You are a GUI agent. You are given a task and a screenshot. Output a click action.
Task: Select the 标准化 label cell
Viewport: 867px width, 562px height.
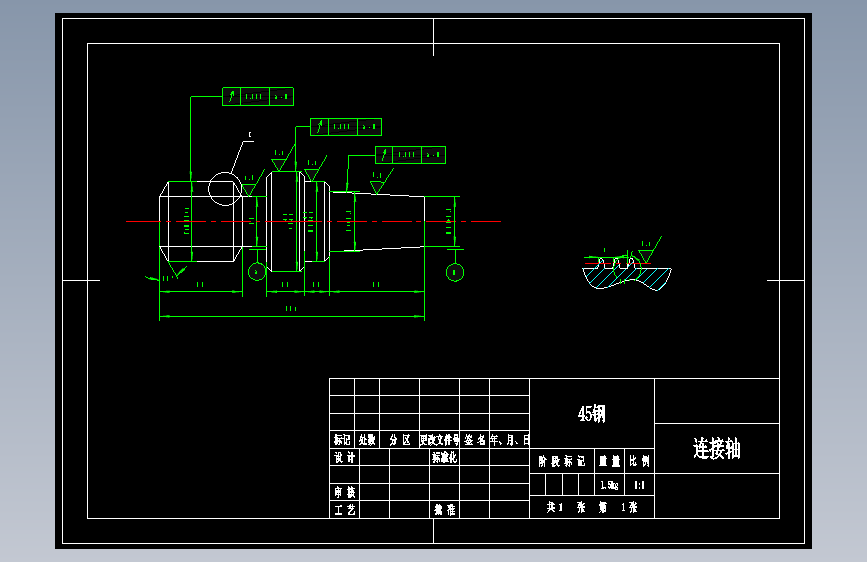445,457
